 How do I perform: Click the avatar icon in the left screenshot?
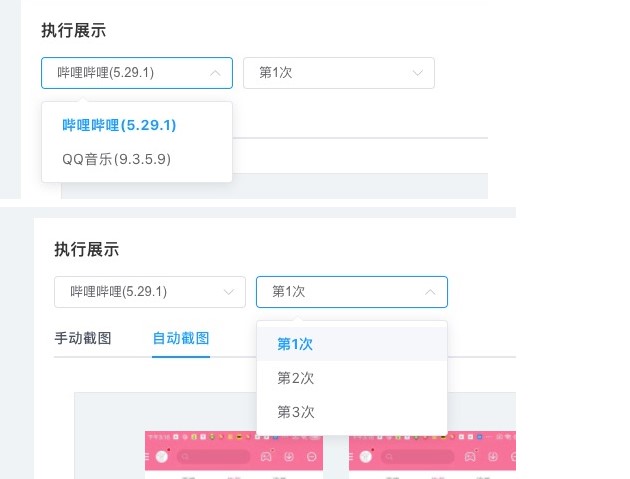(165, 457)
